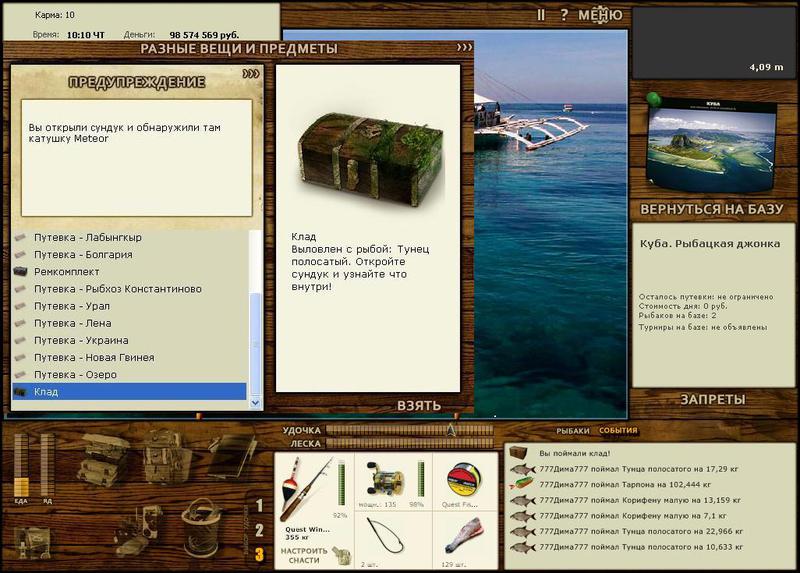This screenshot has height=573, width=800.
Task: Select Путевка - Рыбхоз Константиново
Action: click(129, 289)
